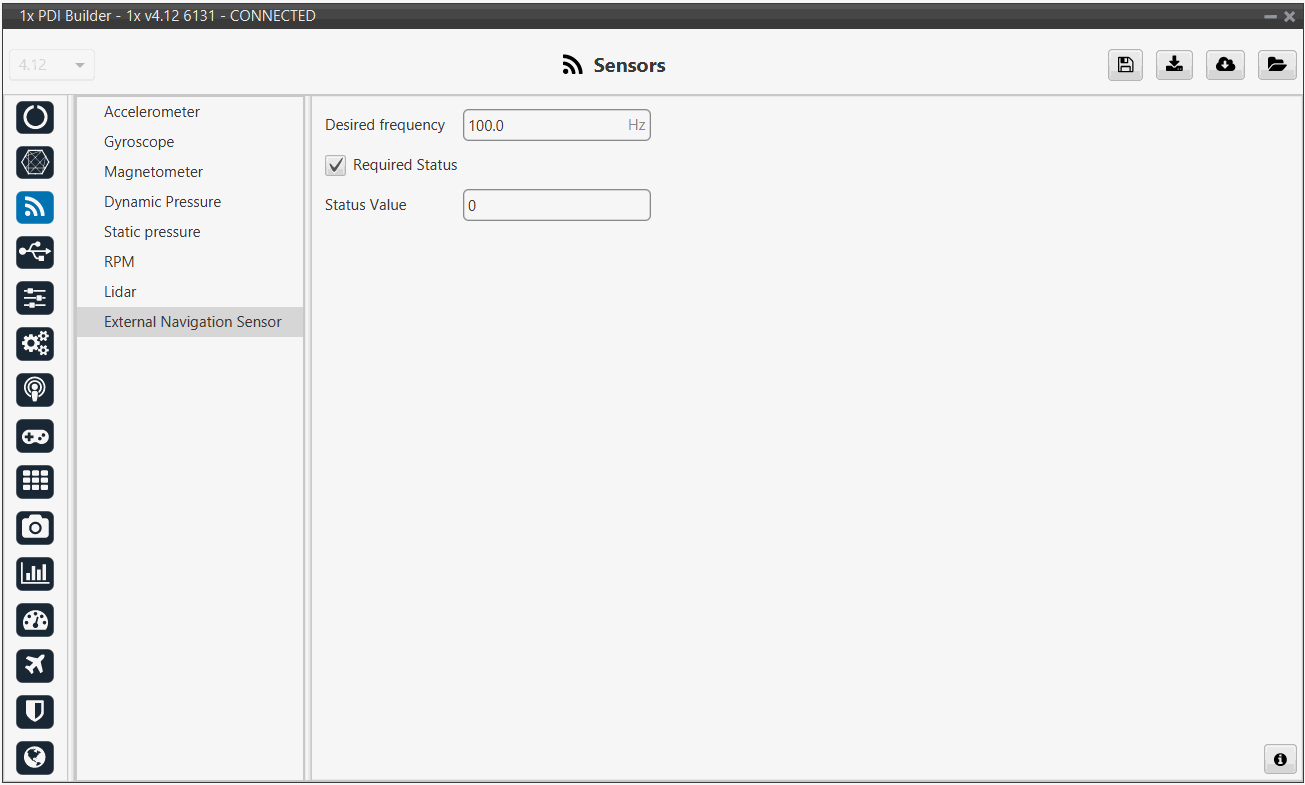Open the Lidar sensor settings
Viewport: 1305px width, 785px height.
tap(120, 292)
